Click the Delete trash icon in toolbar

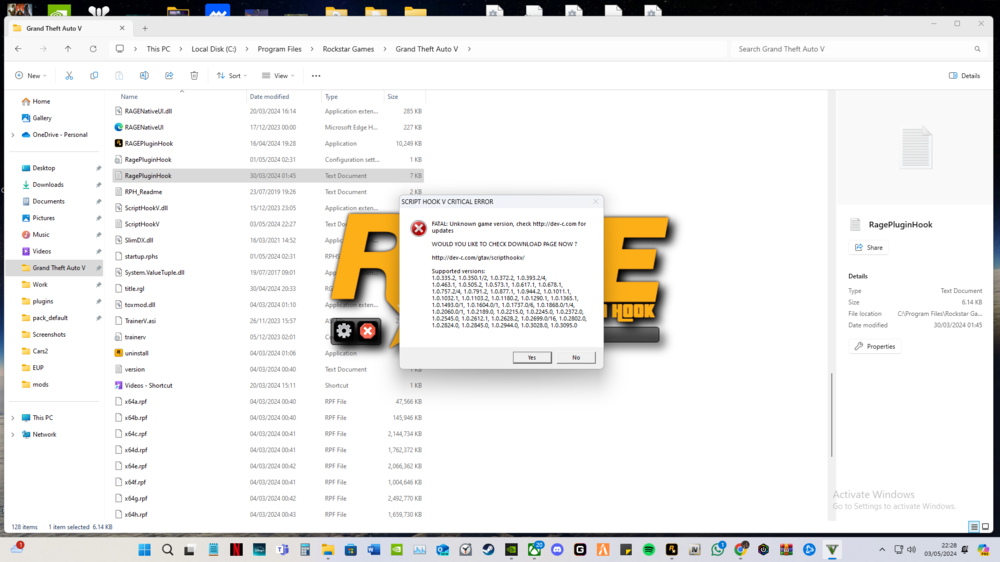(x=194, y=75)
